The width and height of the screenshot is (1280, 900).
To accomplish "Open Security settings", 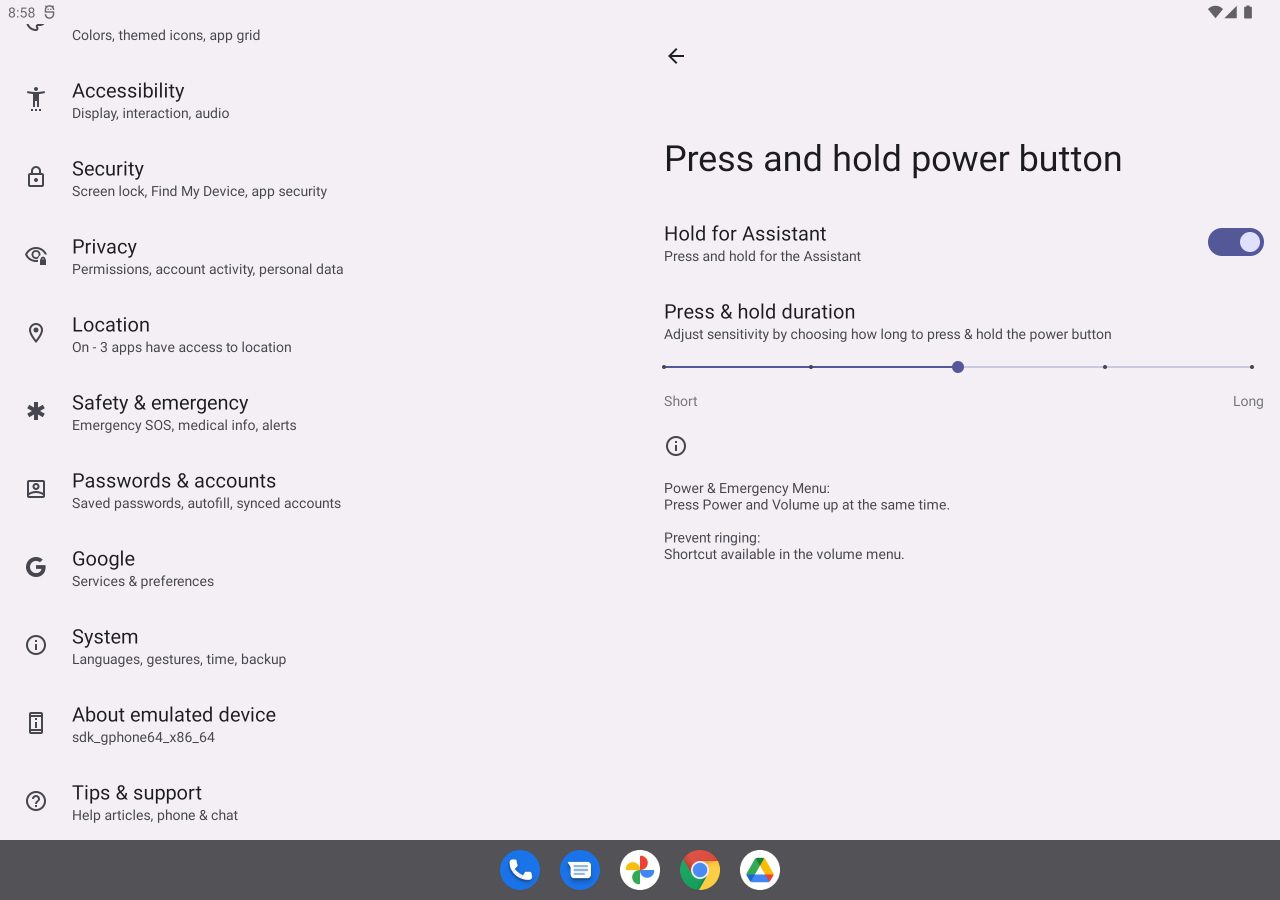I will [x=320, y=178].
